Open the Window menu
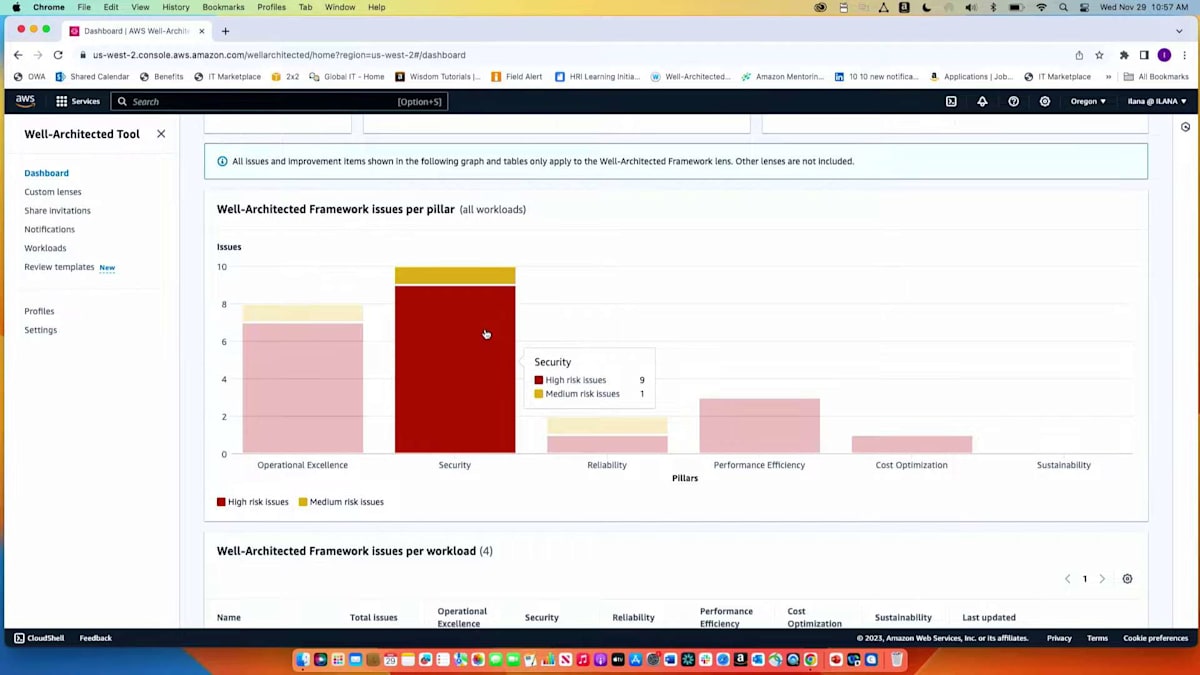The height and width of the screenshot is (675, 1200). click(340, 7)
